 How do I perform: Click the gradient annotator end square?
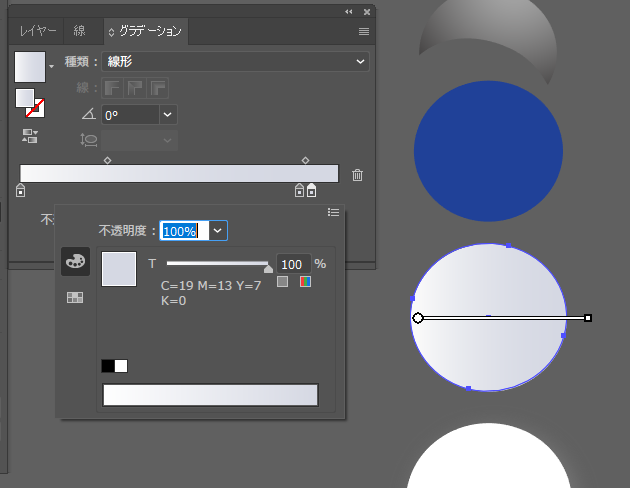pyautogui.click(x=588, y=318)
